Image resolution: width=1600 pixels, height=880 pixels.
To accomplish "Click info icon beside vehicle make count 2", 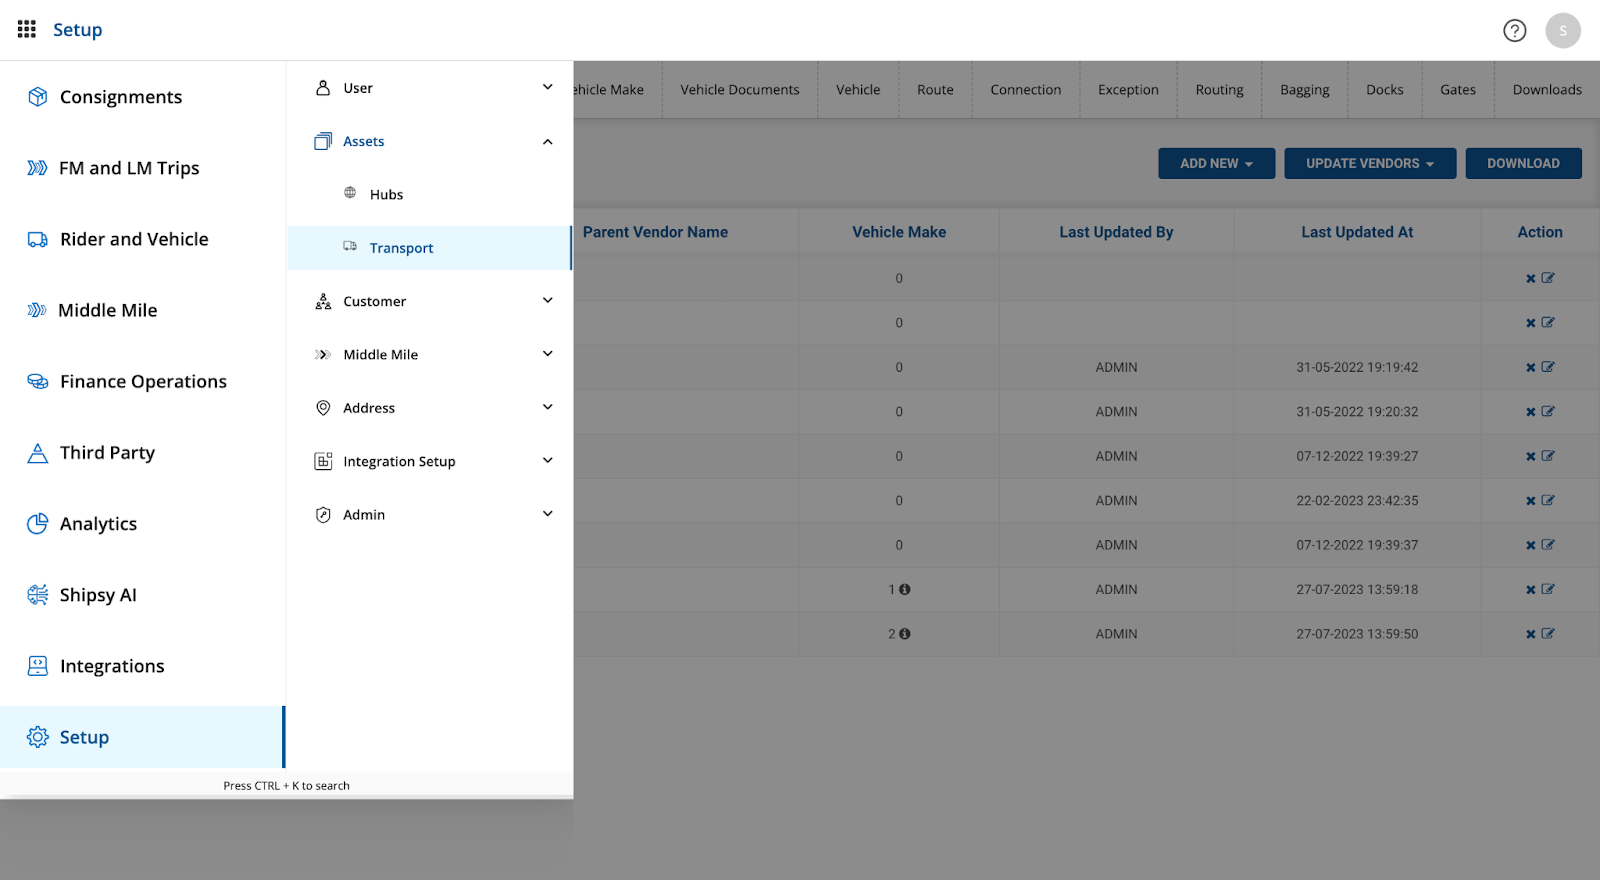I will (905, 634).
